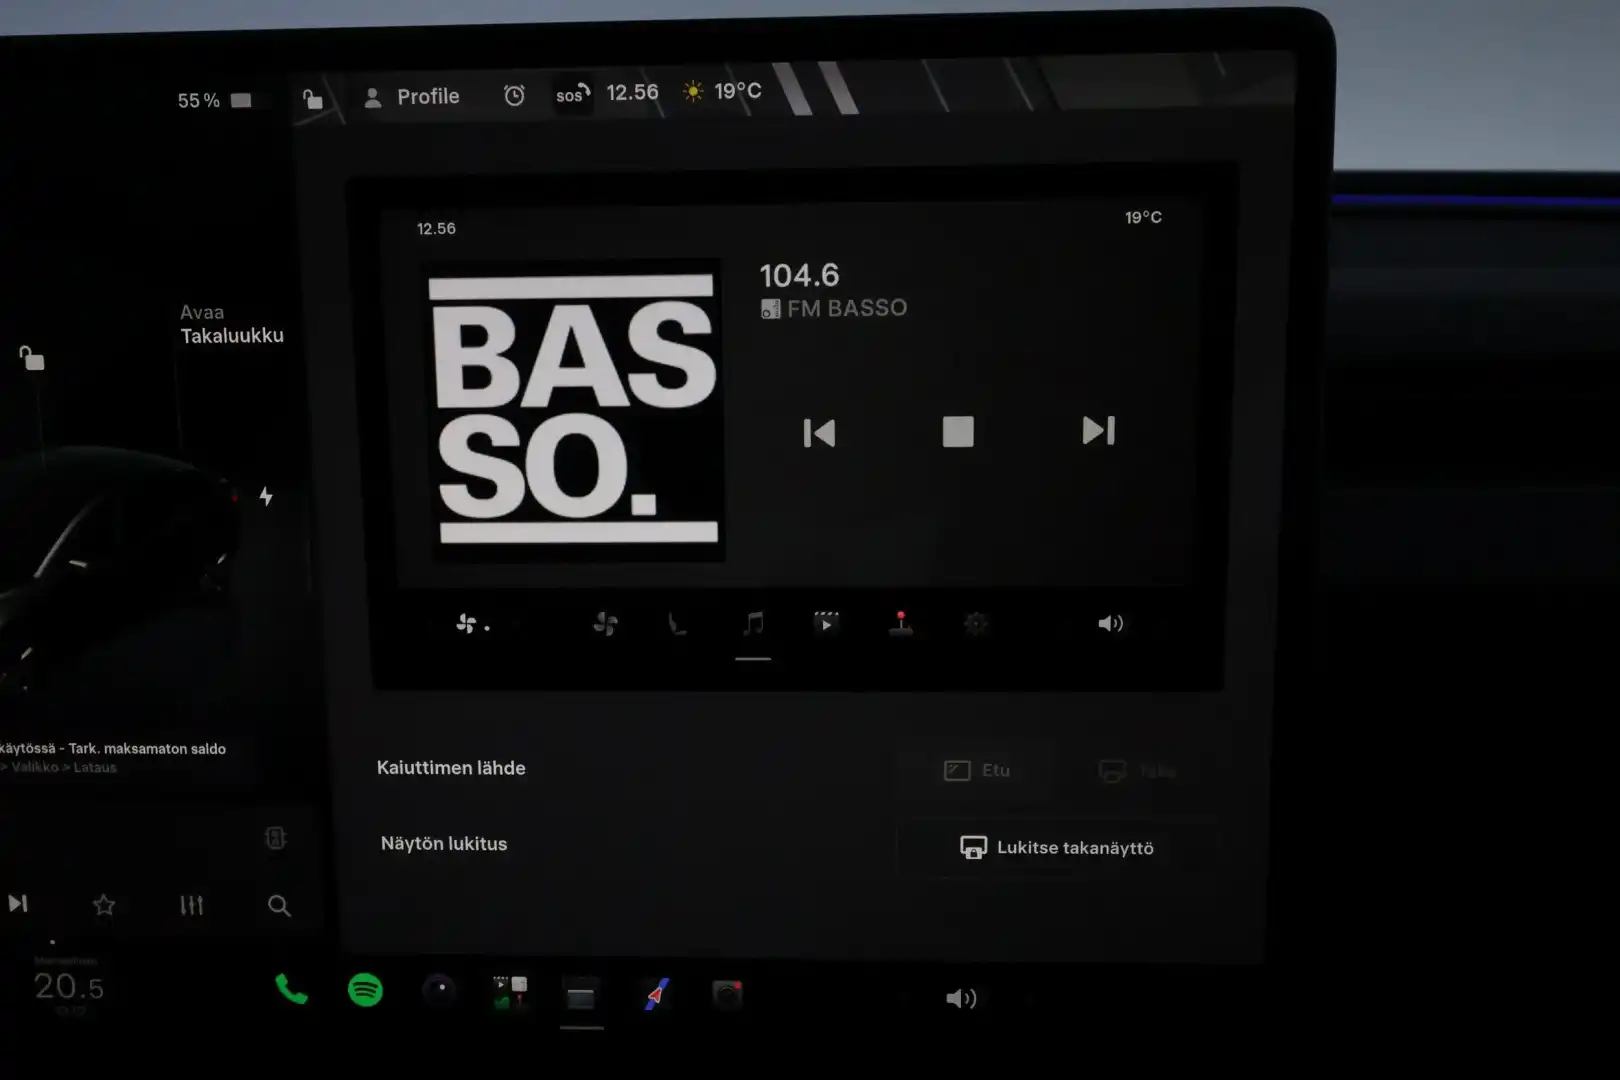The height and width of the screenshot is (1080, 1620).
Task: Open the camera lens app in dock
Action: [439, 990]
